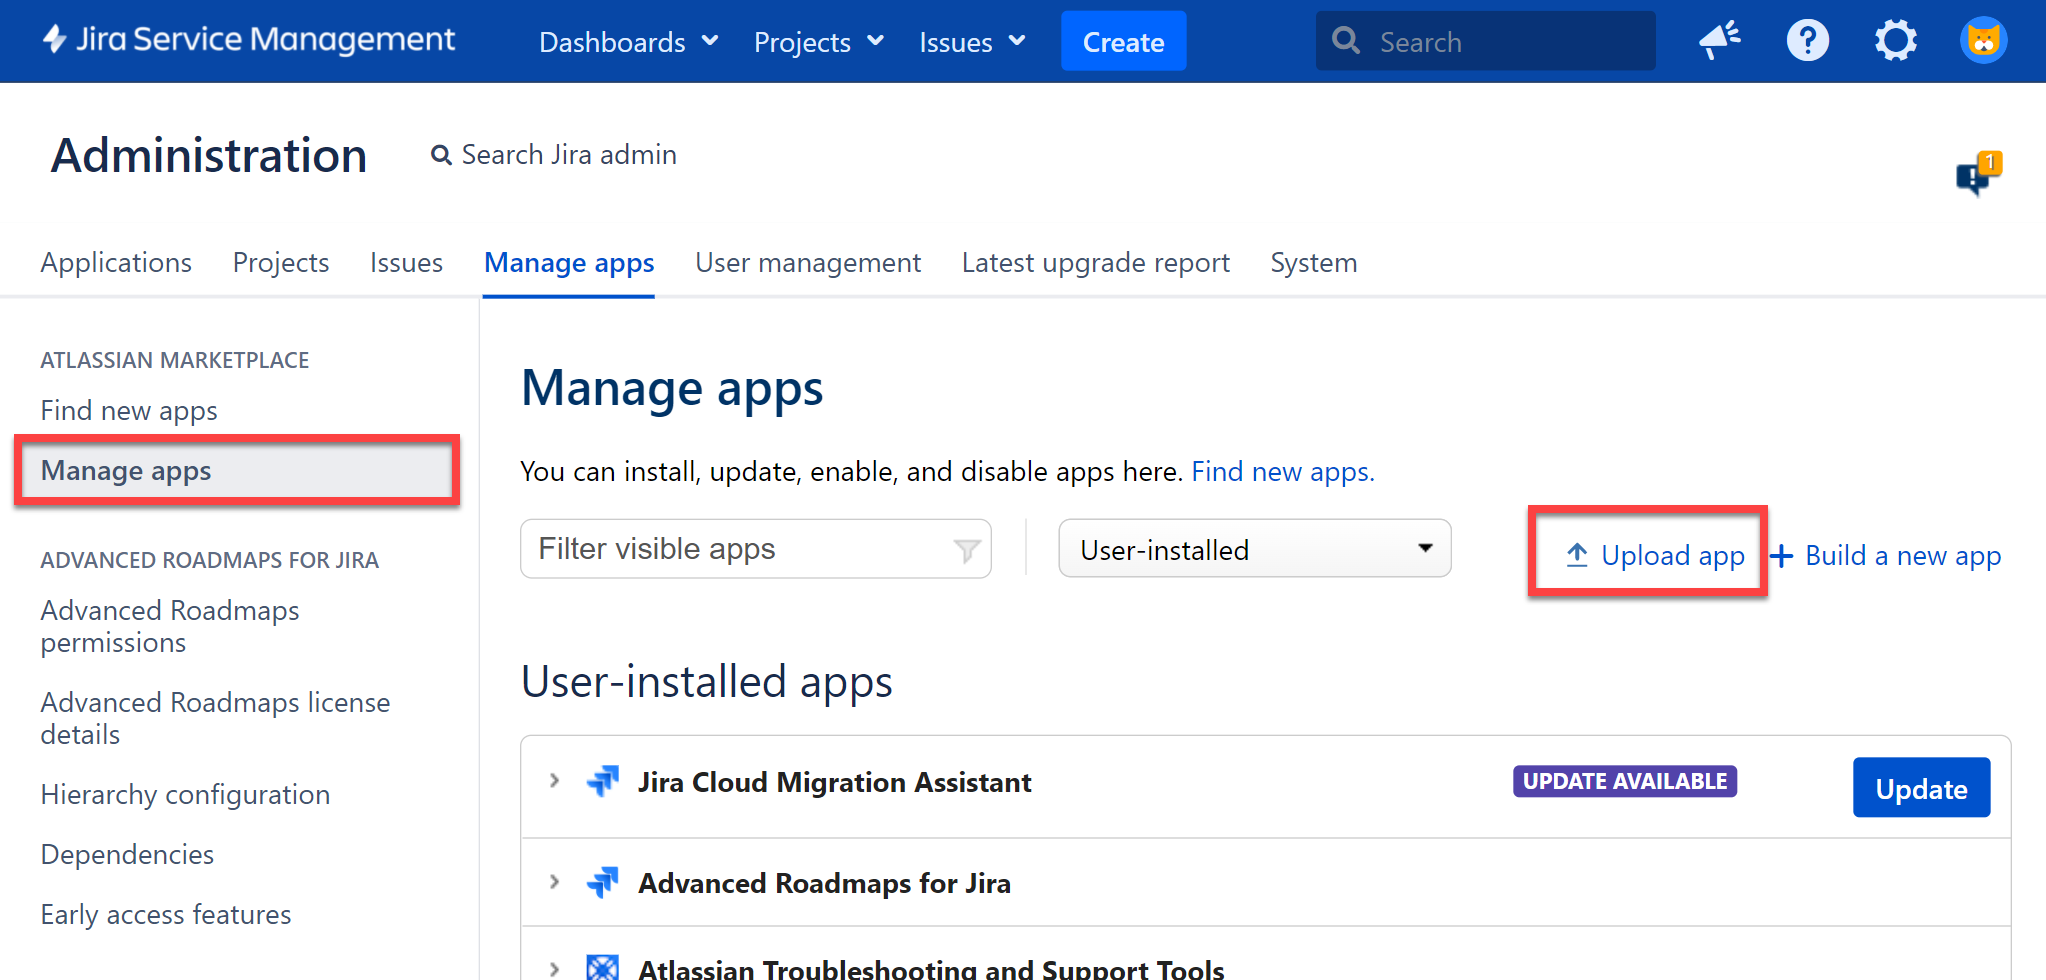
Task: Open the settings gear icon
Action: tap(1895, 41)
